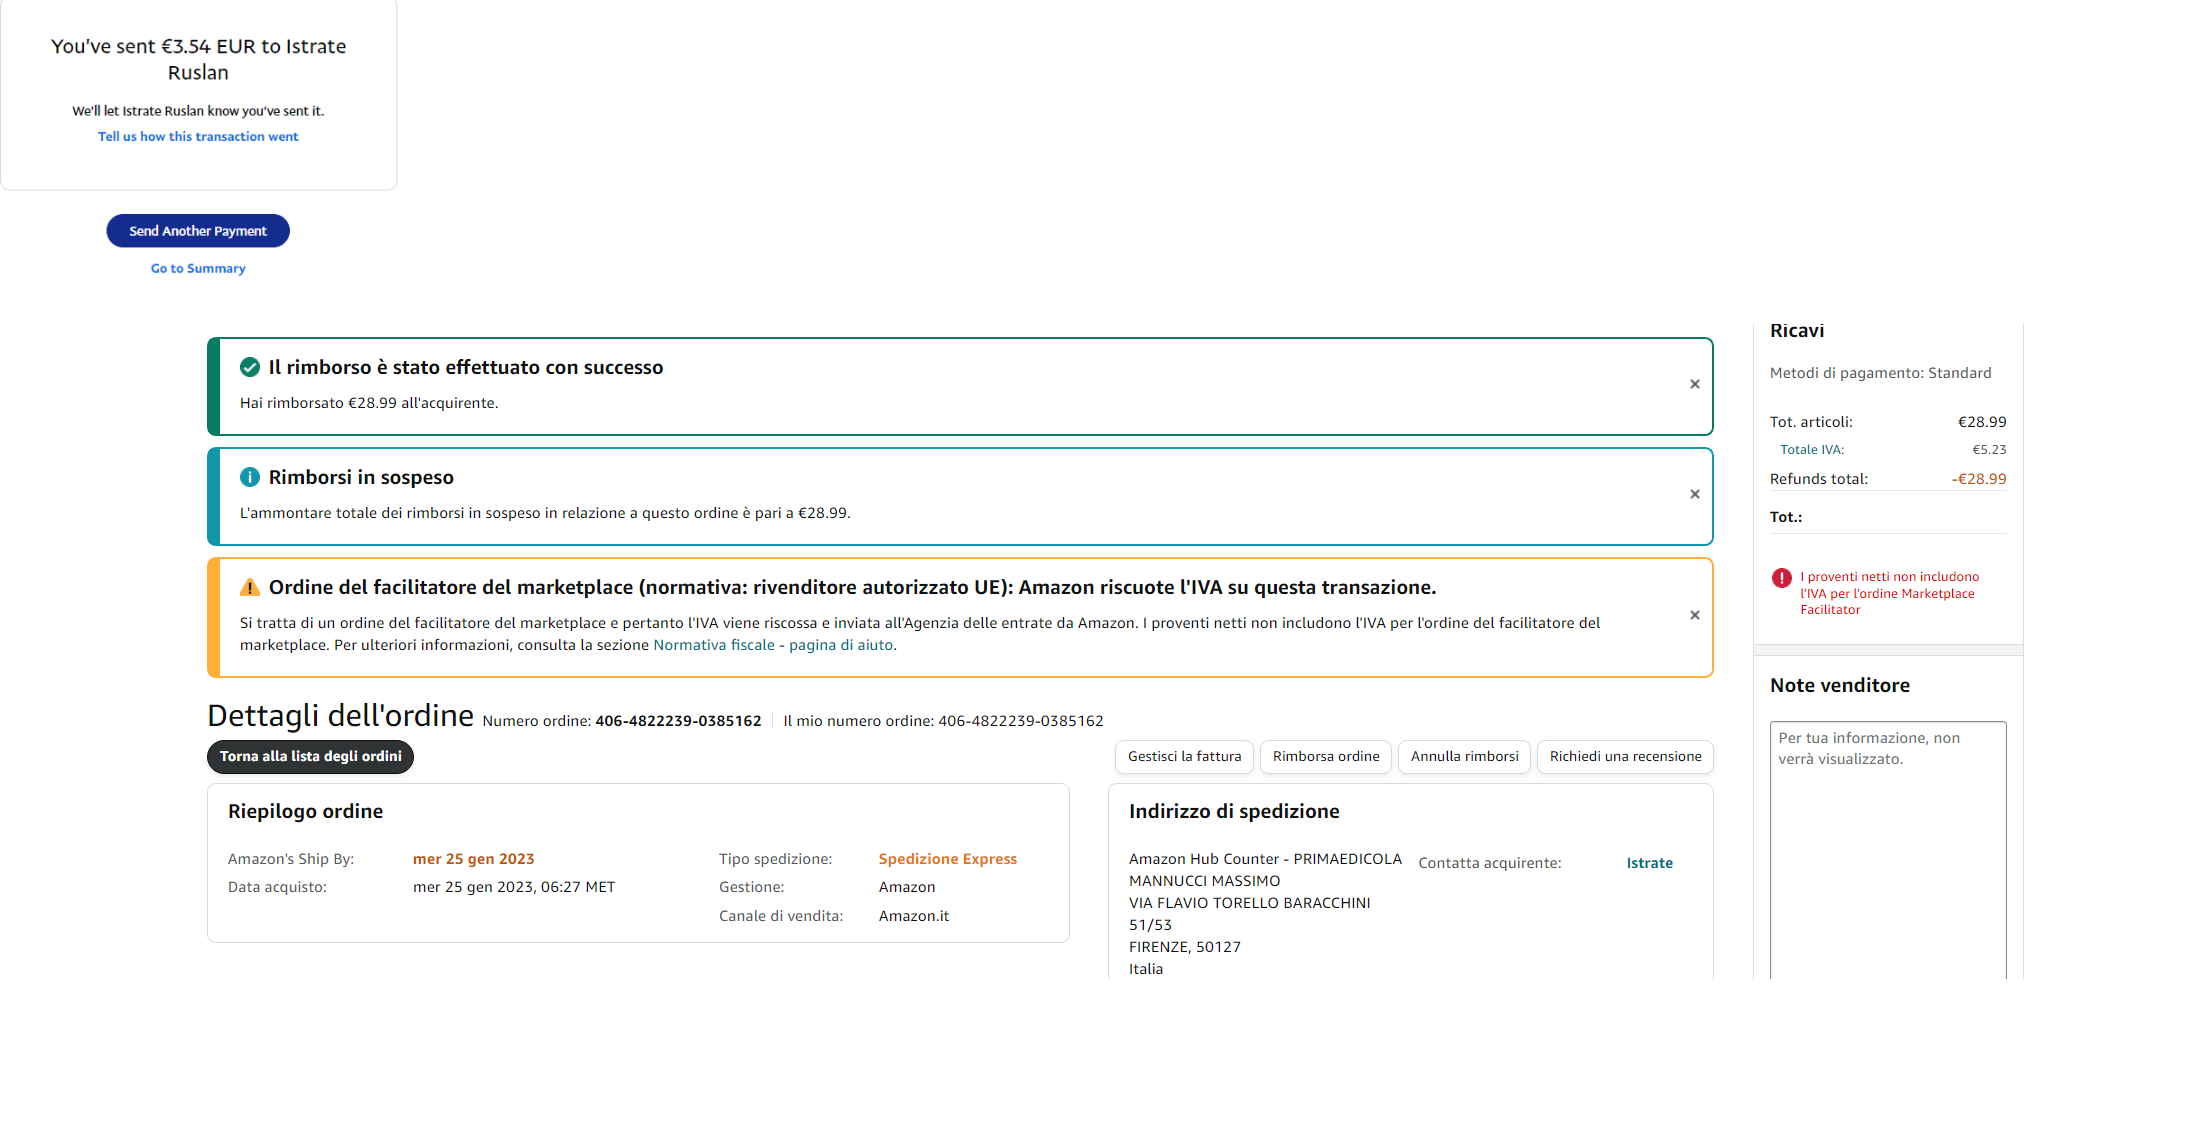Click the bold order number 406-4822239-0385162

point(678,722)
